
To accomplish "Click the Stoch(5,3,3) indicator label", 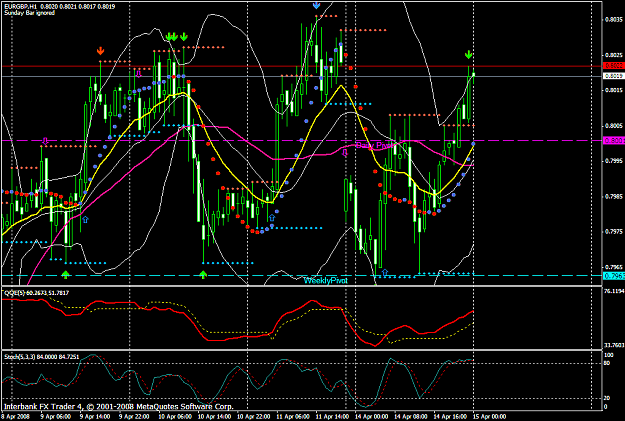I will pyautogui.click(x=41, y=357).
